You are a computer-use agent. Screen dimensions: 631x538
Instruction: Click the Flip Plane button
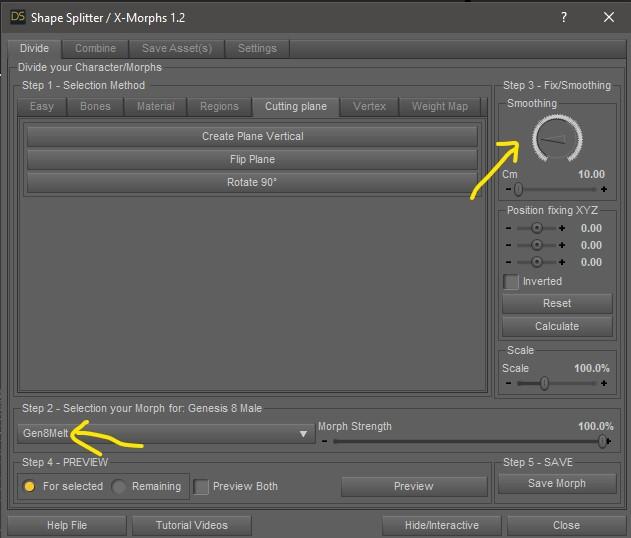point(252,159)
